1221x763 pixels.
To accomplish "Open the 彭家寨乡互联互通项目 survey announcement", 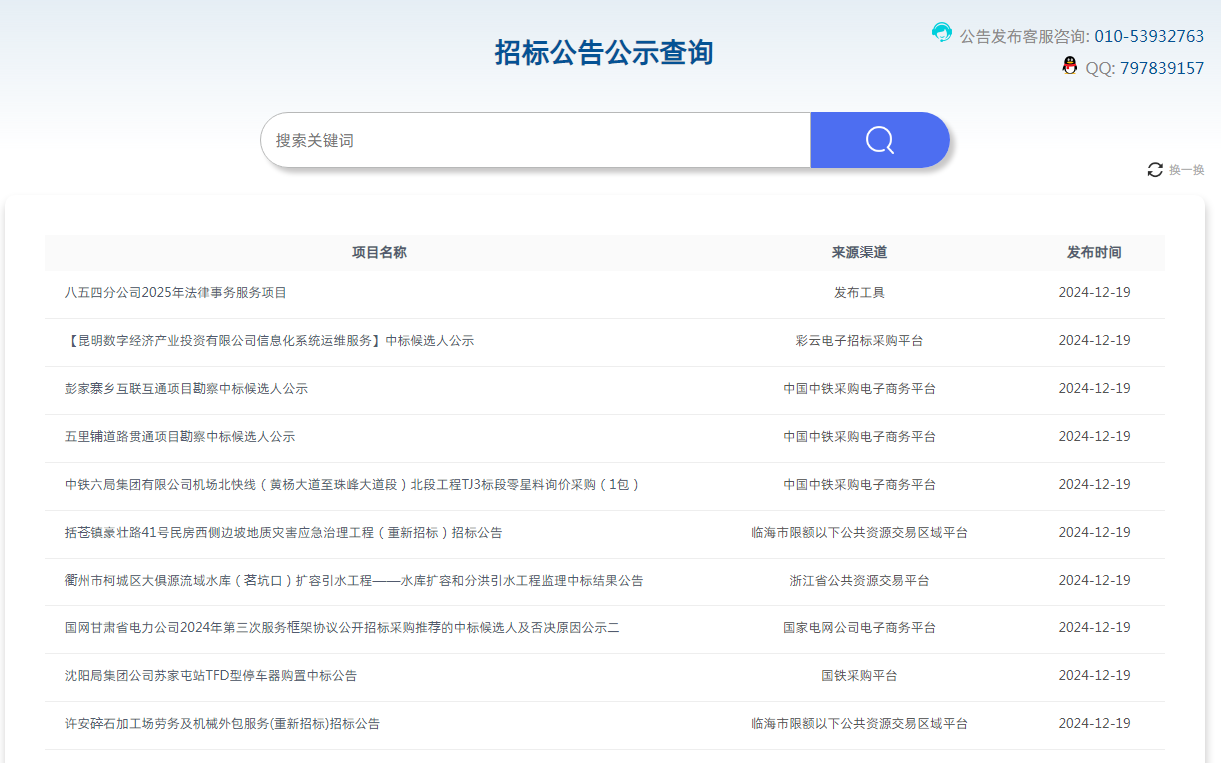I will [184, 388].
